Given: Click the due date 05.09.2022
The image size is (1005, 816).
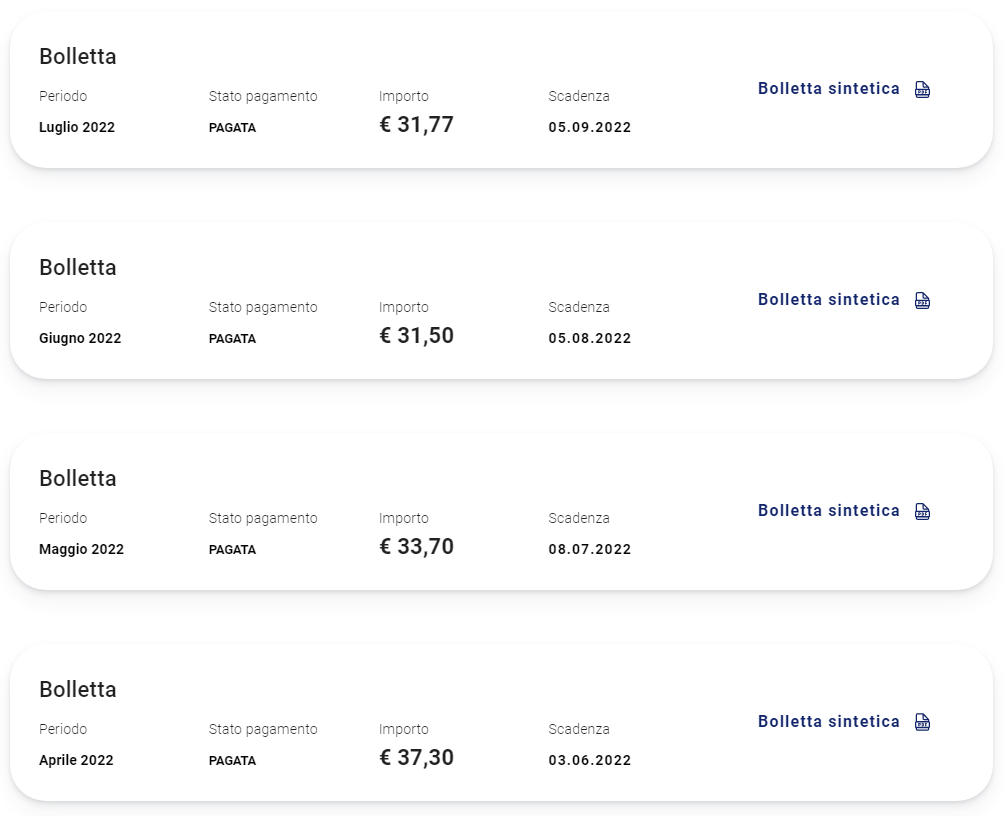Looking at the screenshot, I should [590, 127].
